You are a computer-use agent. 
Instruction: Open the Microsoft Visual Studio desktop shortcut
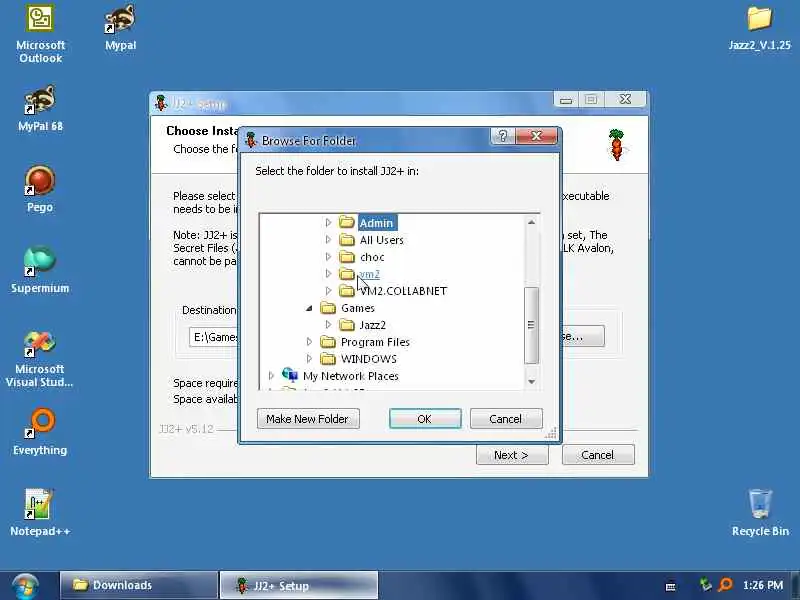tap(40, 358)
